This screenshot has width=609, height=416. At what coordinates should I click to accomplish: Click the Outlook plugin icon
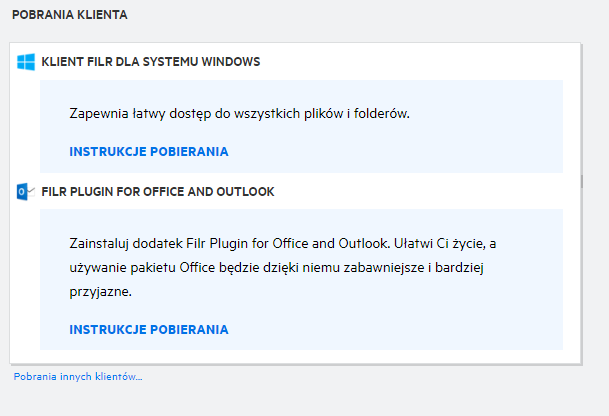coord(26,191)
